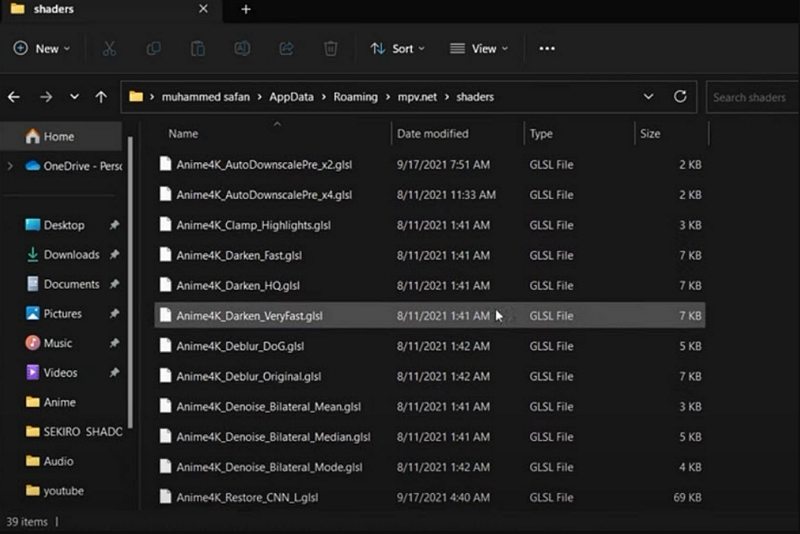
Task: Click the Copy icon in toolbar
Action: coord(154,48)
